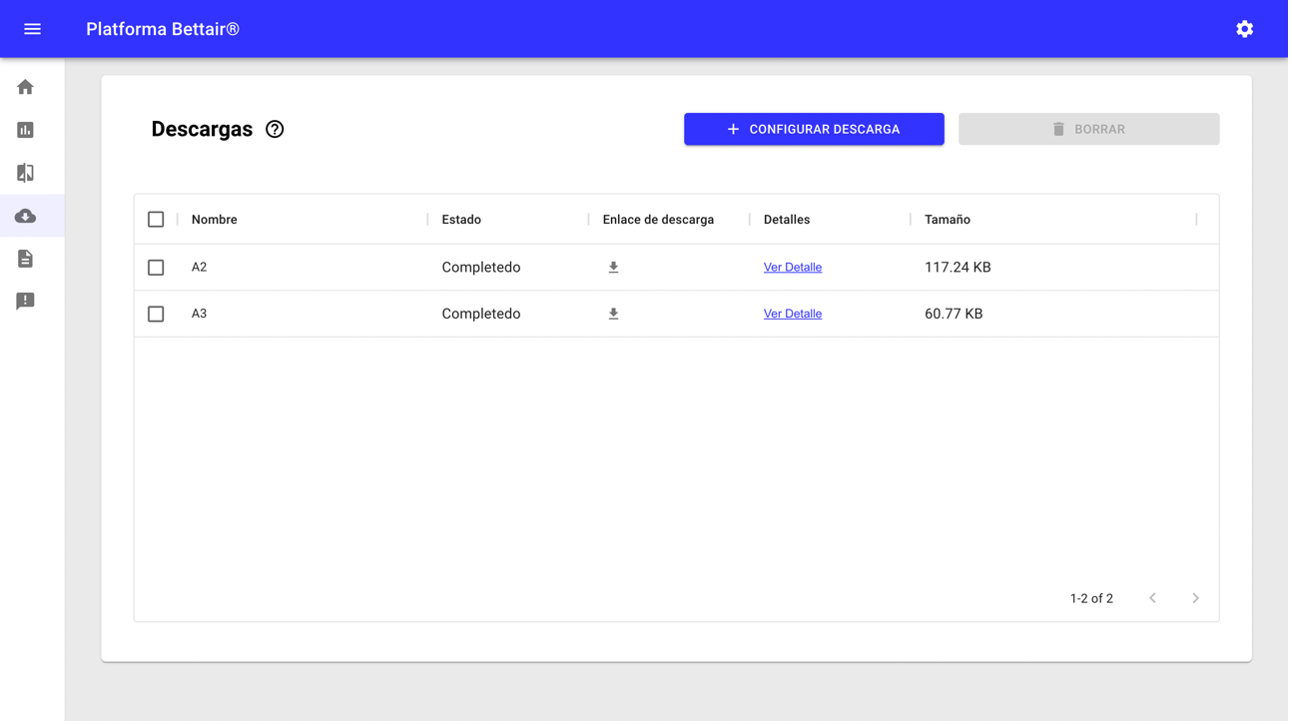Click Completedo status in A2 row
Image resolution: width=1292 pixels, height=724 pixels.
click(x=481, y=267)
